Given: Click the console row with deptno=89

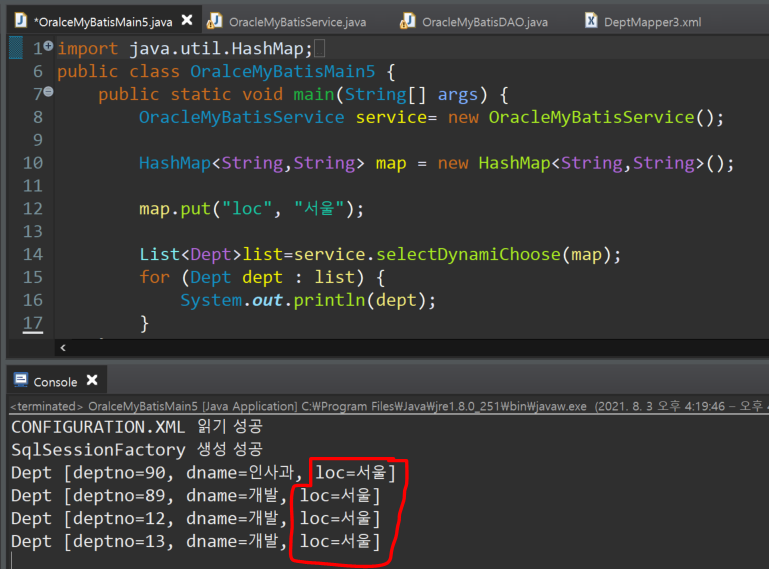Looking at the screenshot, I should tap(195, 496).
